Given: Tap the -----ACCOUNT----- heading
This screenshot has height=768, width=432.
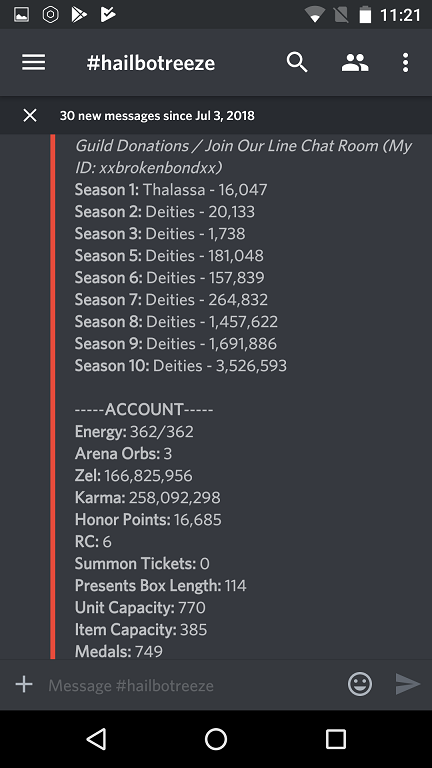Looking at the screenshot, I should 144,409.
